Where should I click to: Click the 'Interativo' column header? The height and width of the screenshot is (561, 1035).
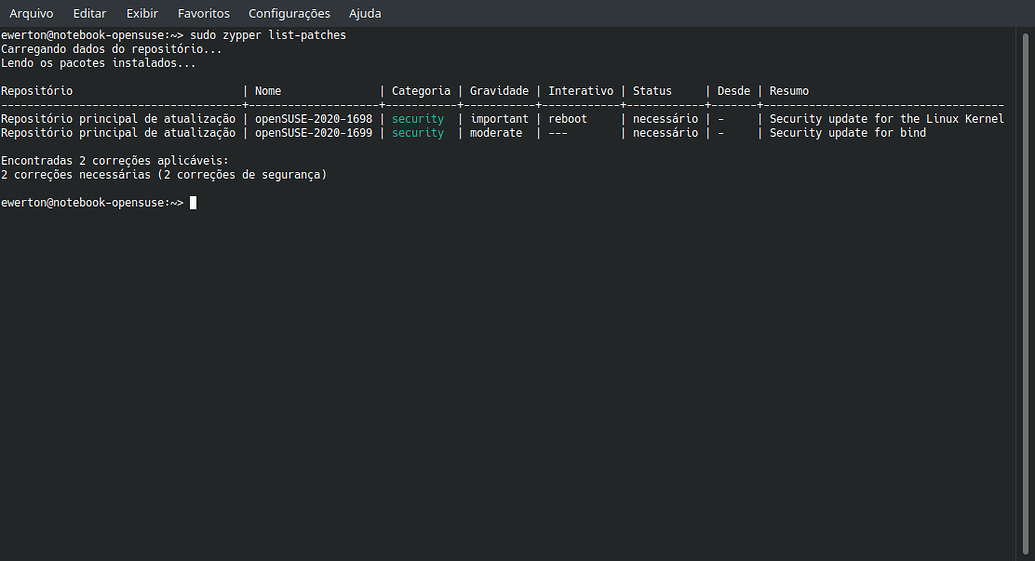(x=581, y=91)
